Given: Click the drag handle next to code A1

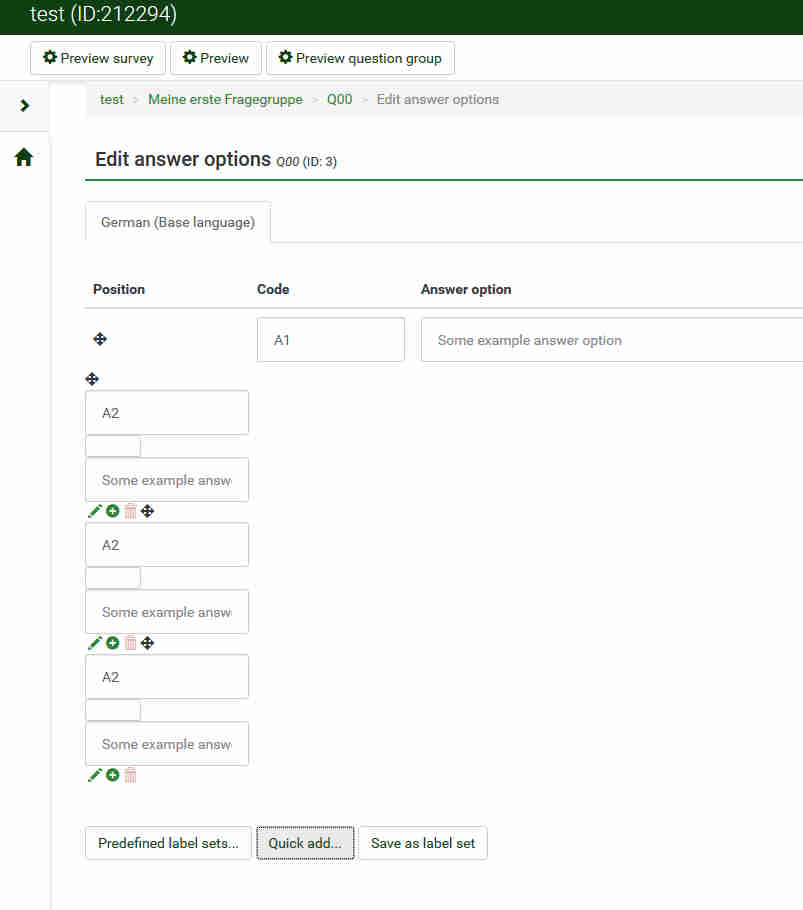Looking at the screenshot, I should 100,340.
